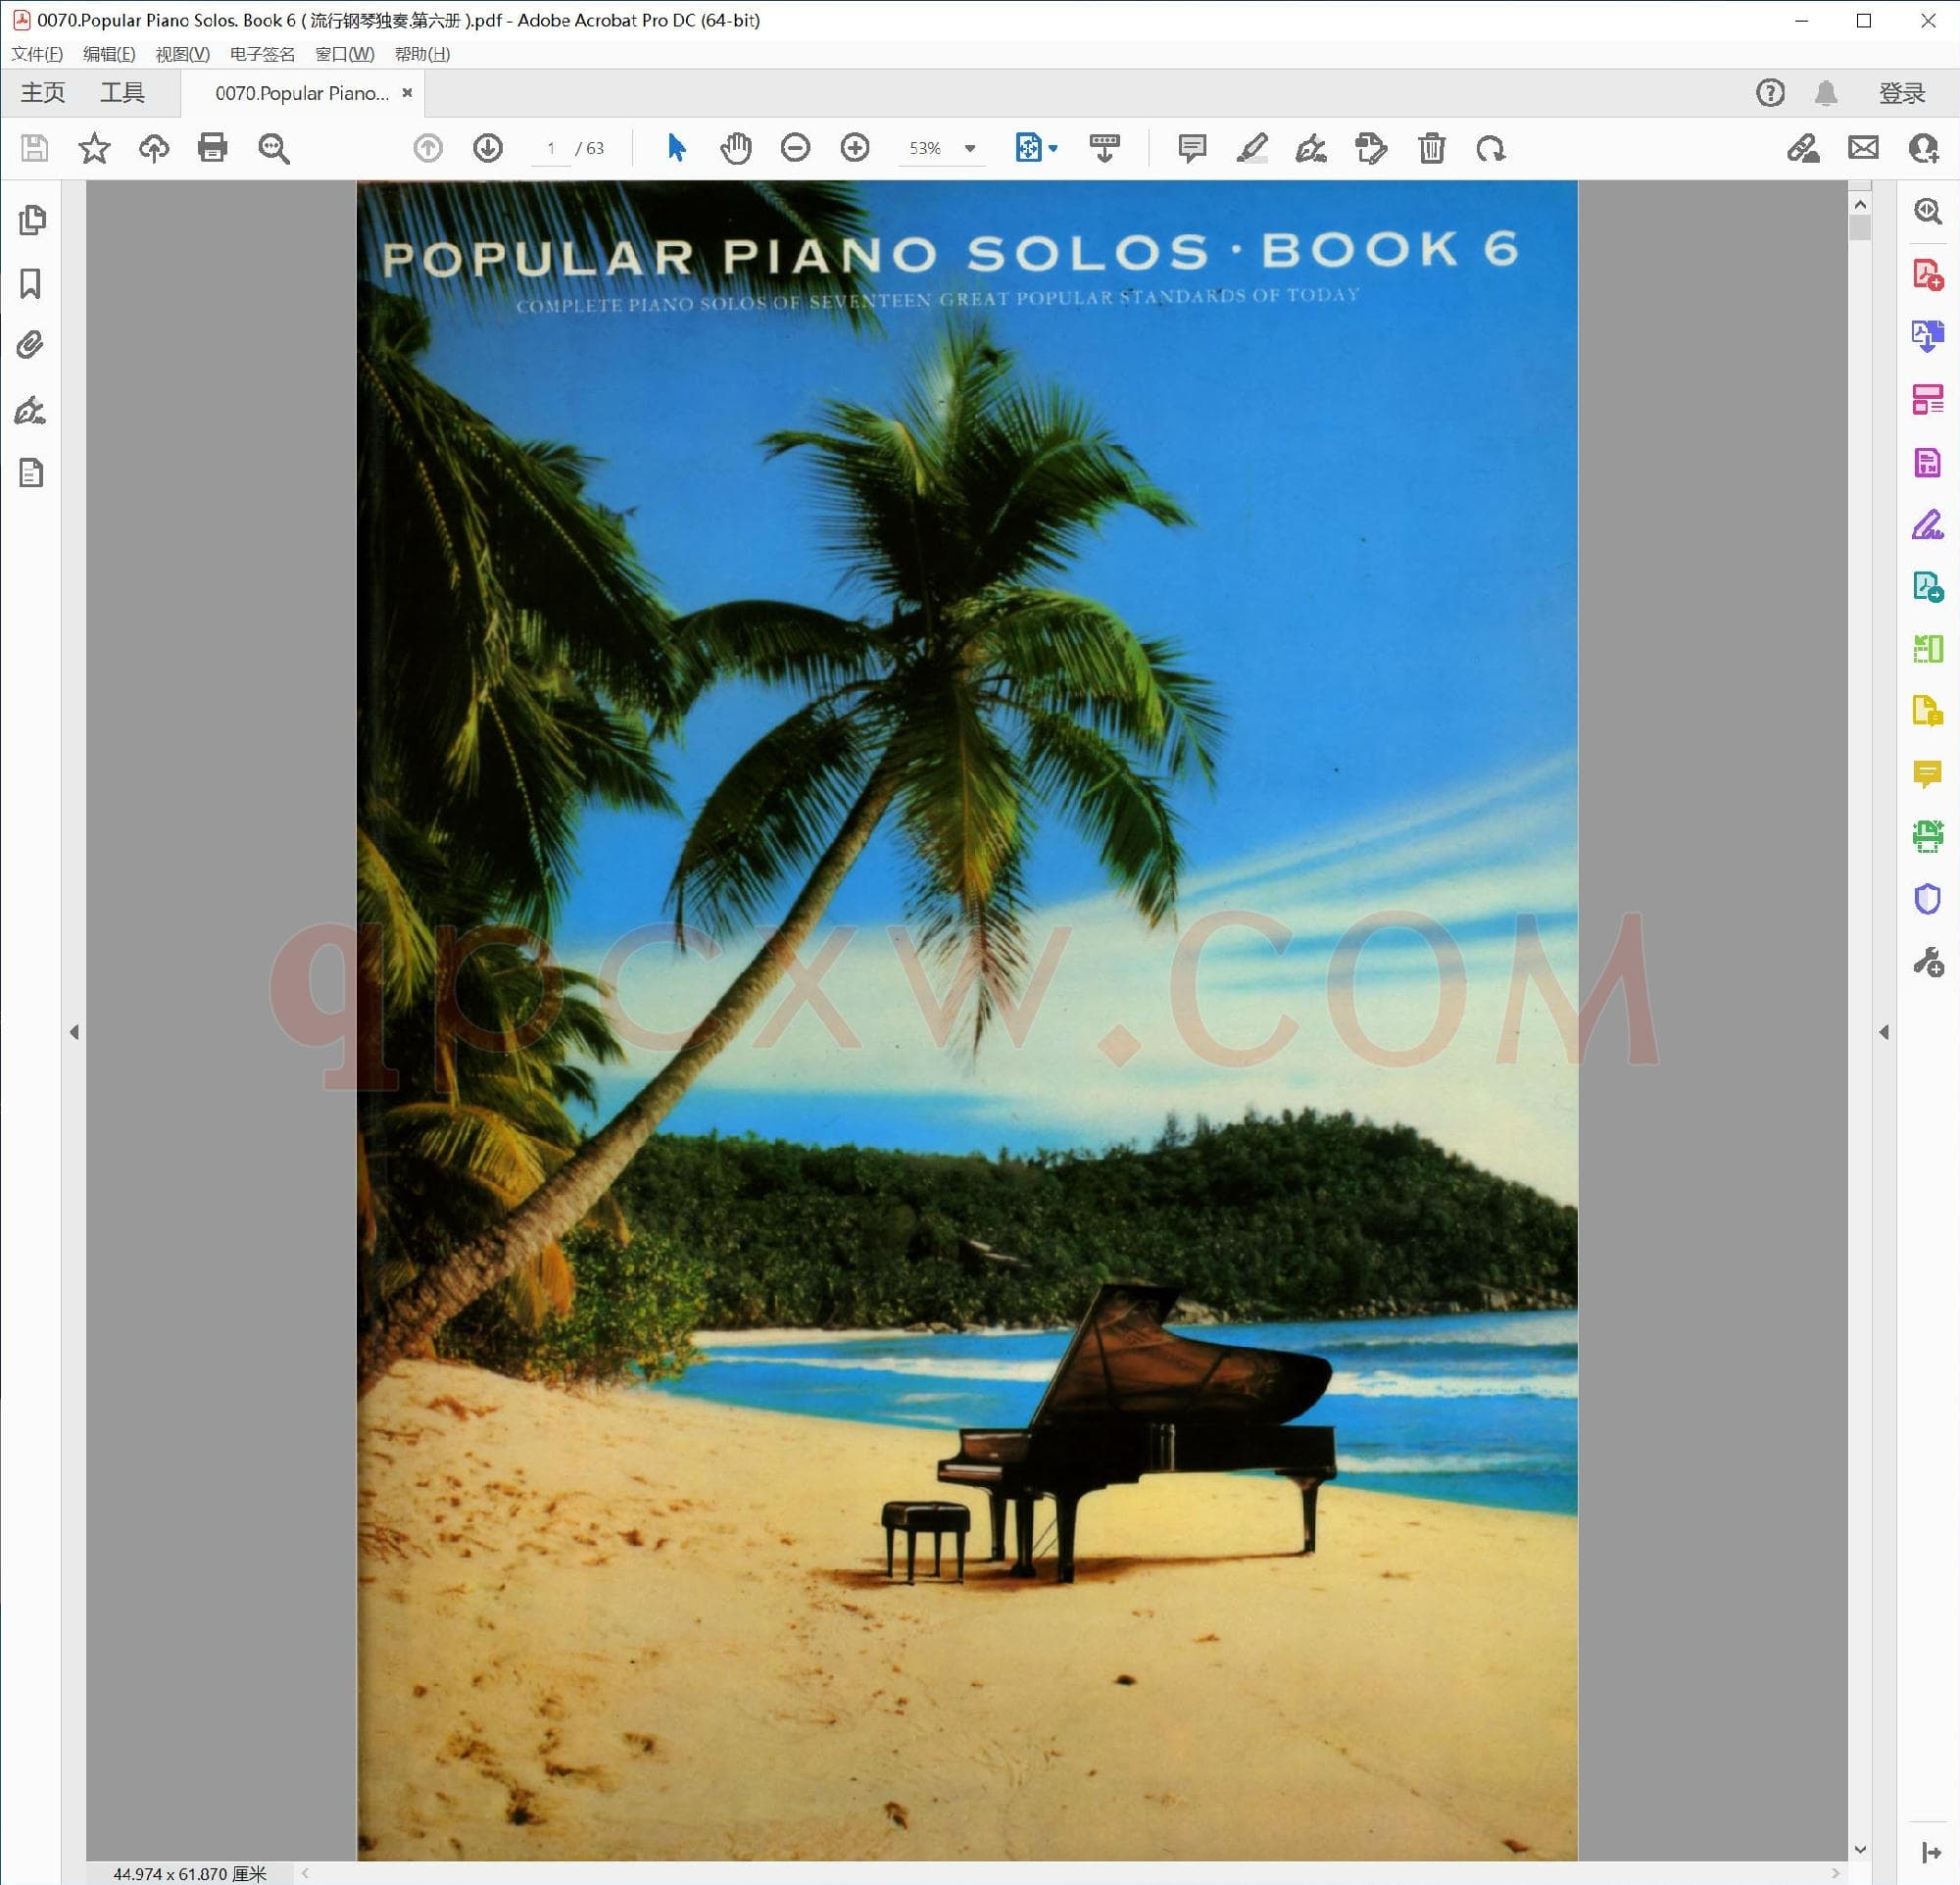Click the Save file button
Screen dimensions: 1960x1885
click(x=34, y=148)
